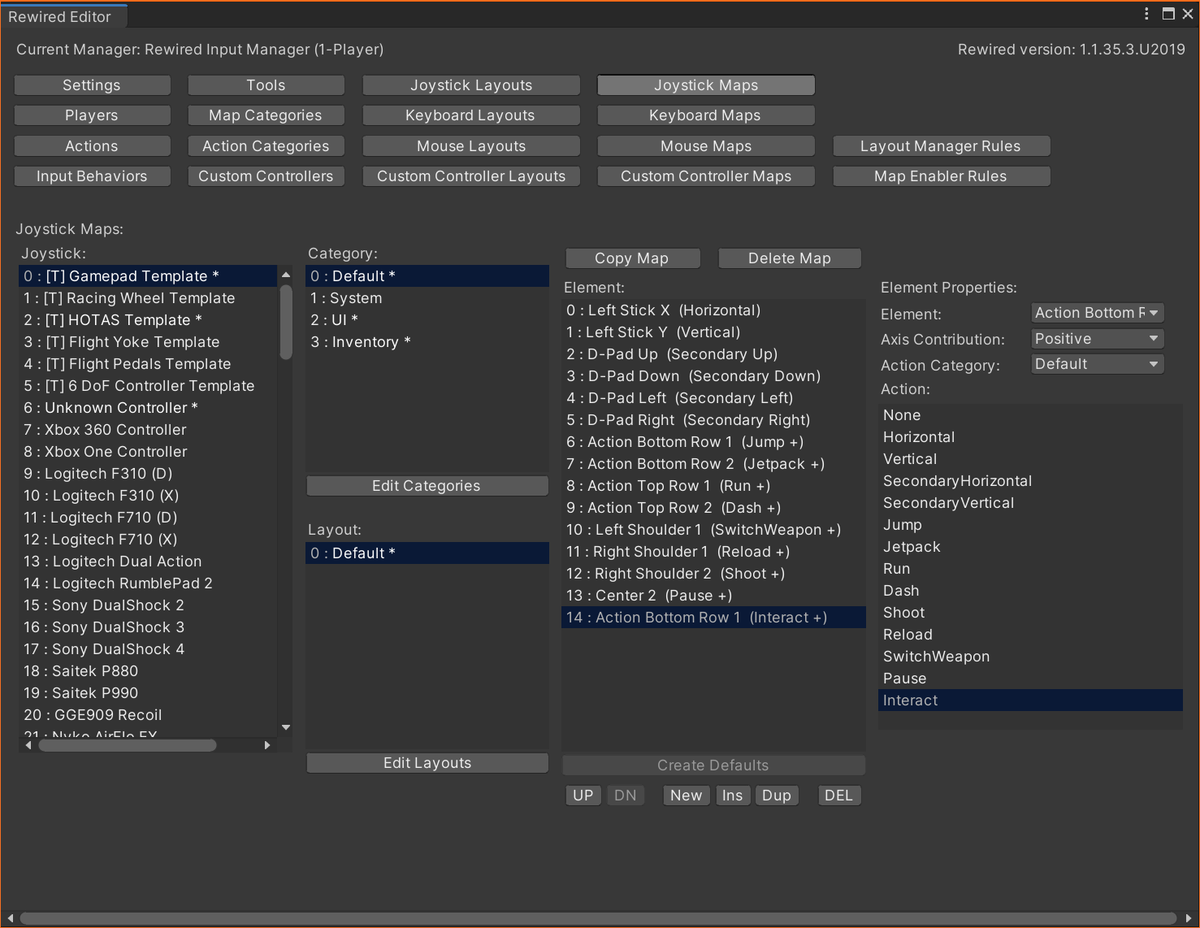
Task: Open the Actions section
Action: 92,146
